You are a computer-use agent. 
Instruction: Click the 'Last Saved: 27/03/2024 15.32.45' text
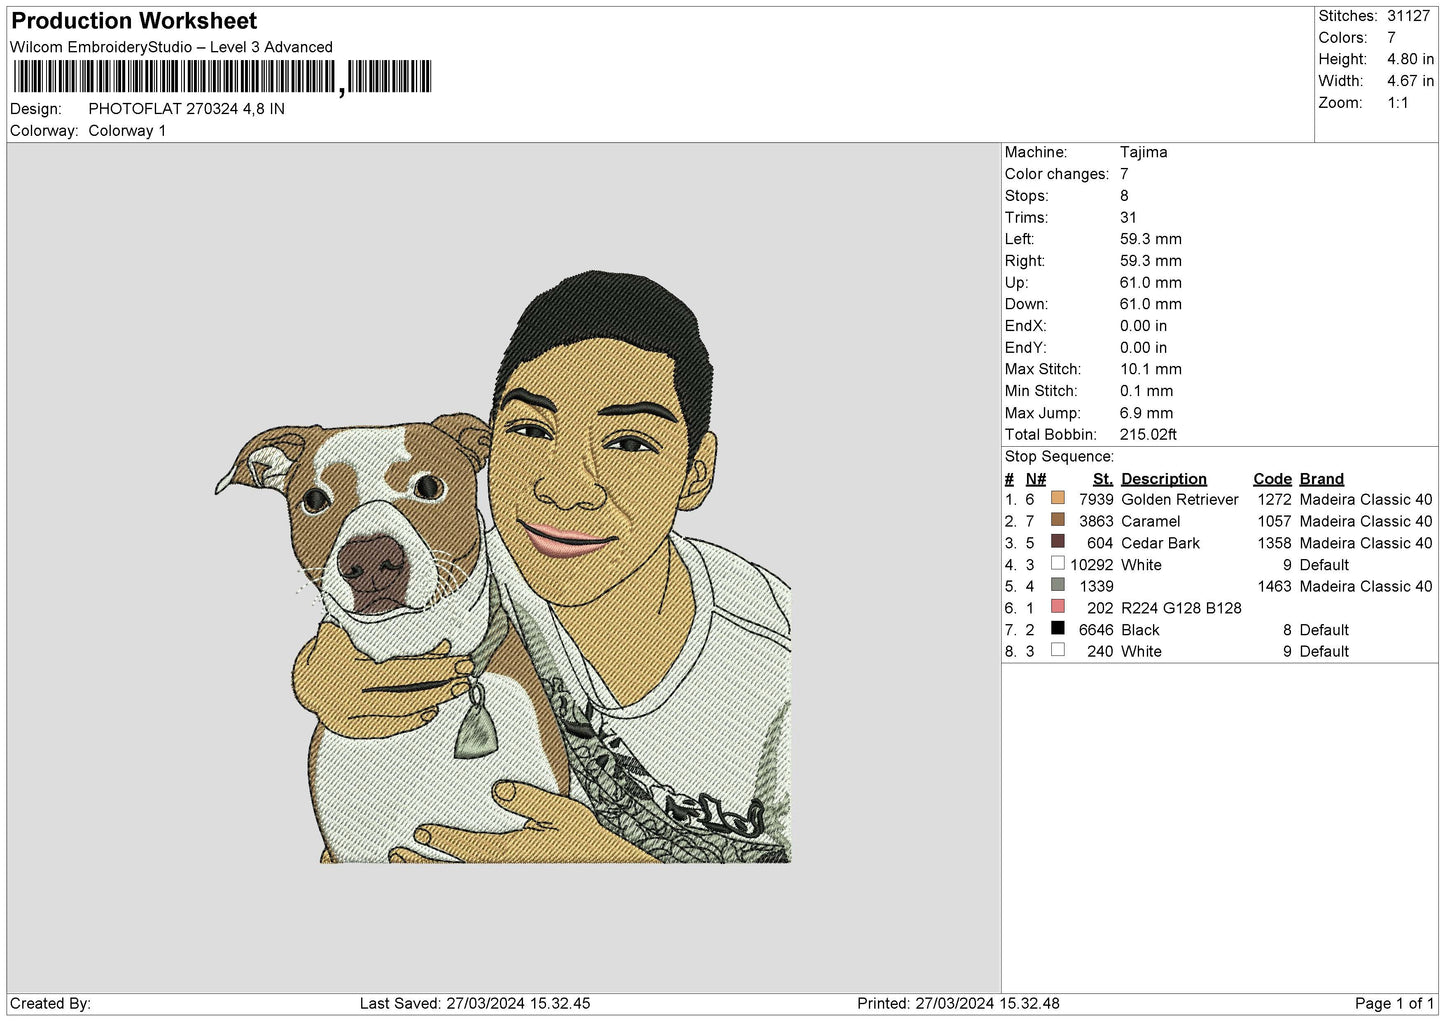(475, 1003)
